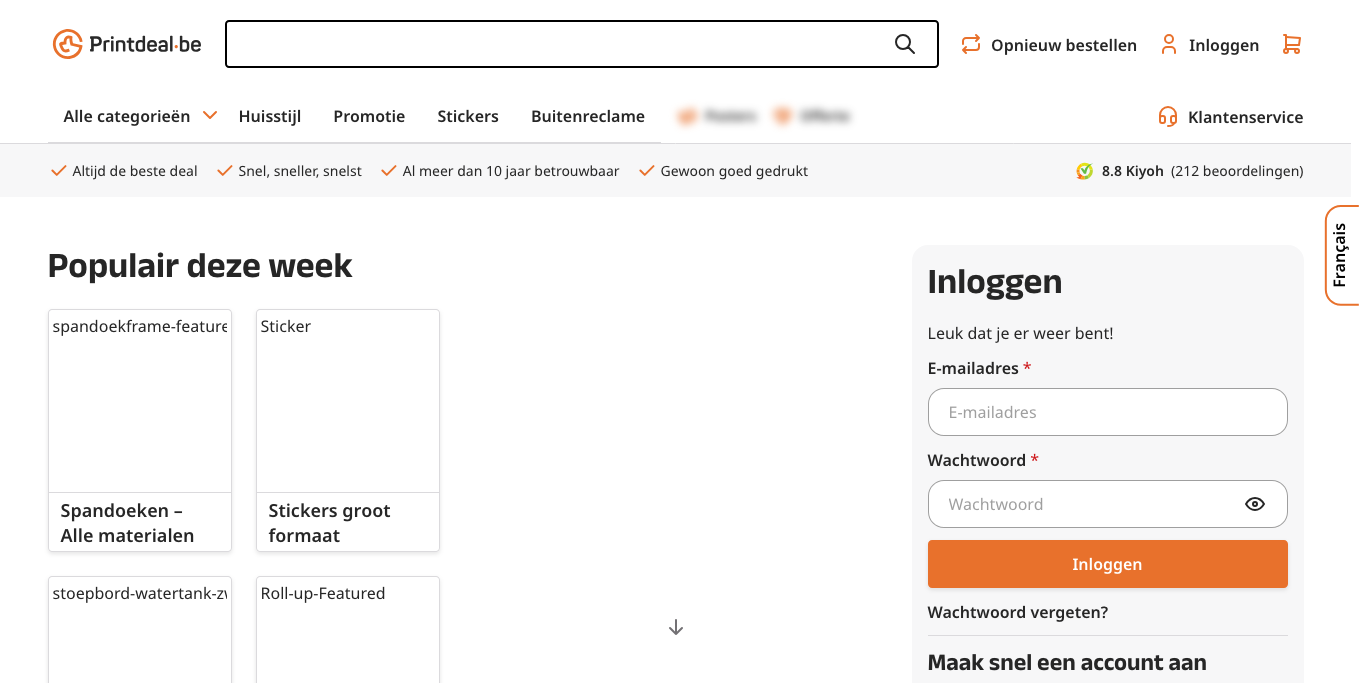
Task: Open the Huisstijl menu item
Action: click(x=270, y=116)
